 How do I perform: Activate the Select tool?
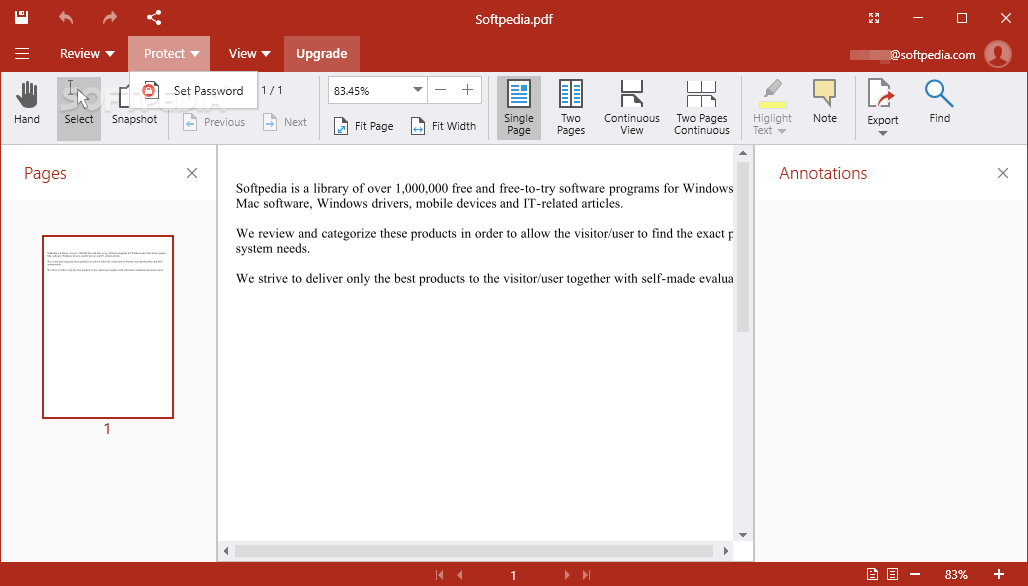tap(79, 108)
